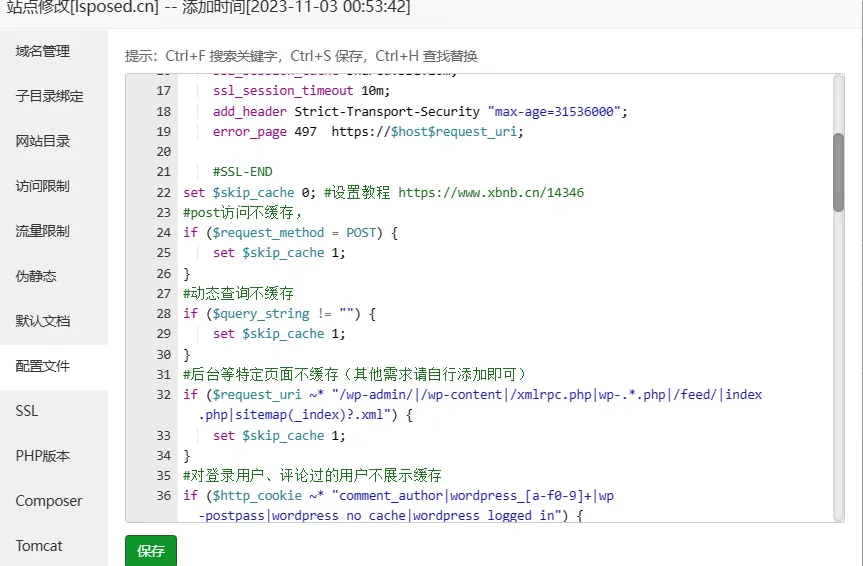Click the #post访问不缓存 comment
Viewport: 863px width, 566px height.
[243, 213]
